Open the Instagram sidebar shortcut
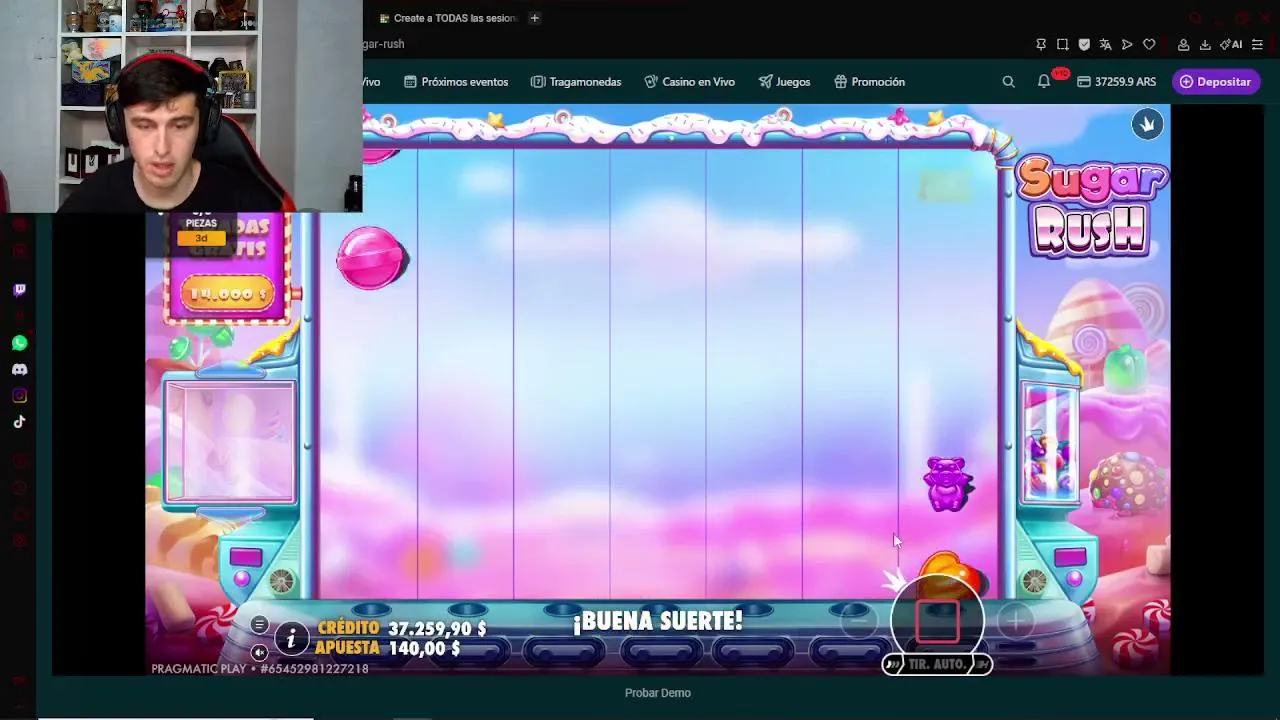 [x=19, y=396]
